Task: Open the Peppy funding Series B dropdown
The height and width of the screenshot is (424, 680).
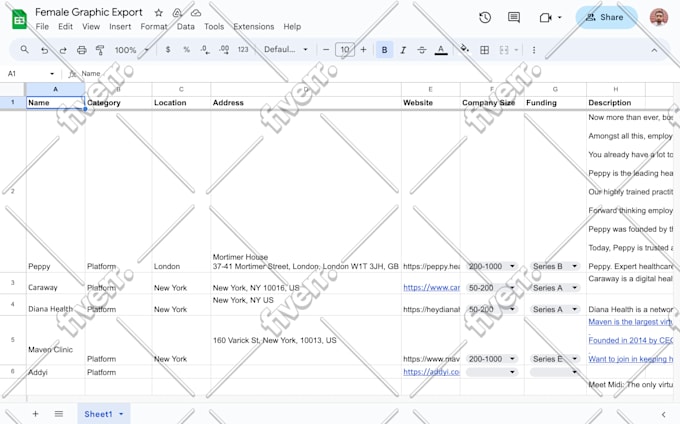Action: pos(555,266)
